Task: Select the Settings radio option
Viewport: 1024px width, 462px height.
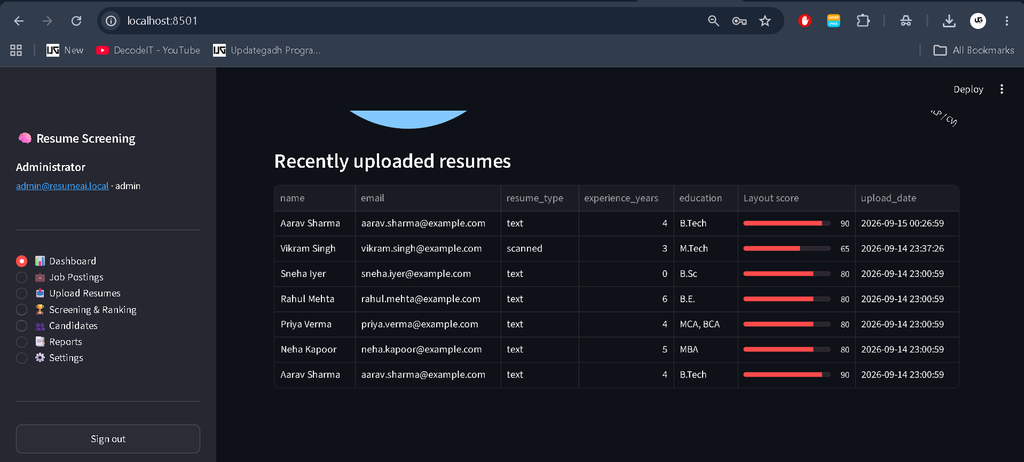Action: (22, 358)
